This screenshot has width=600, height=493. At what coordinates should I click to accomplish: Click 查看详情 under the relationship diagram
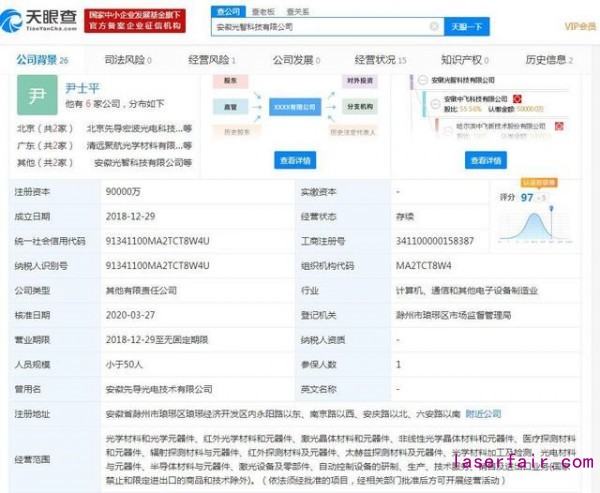pos(295,160)
